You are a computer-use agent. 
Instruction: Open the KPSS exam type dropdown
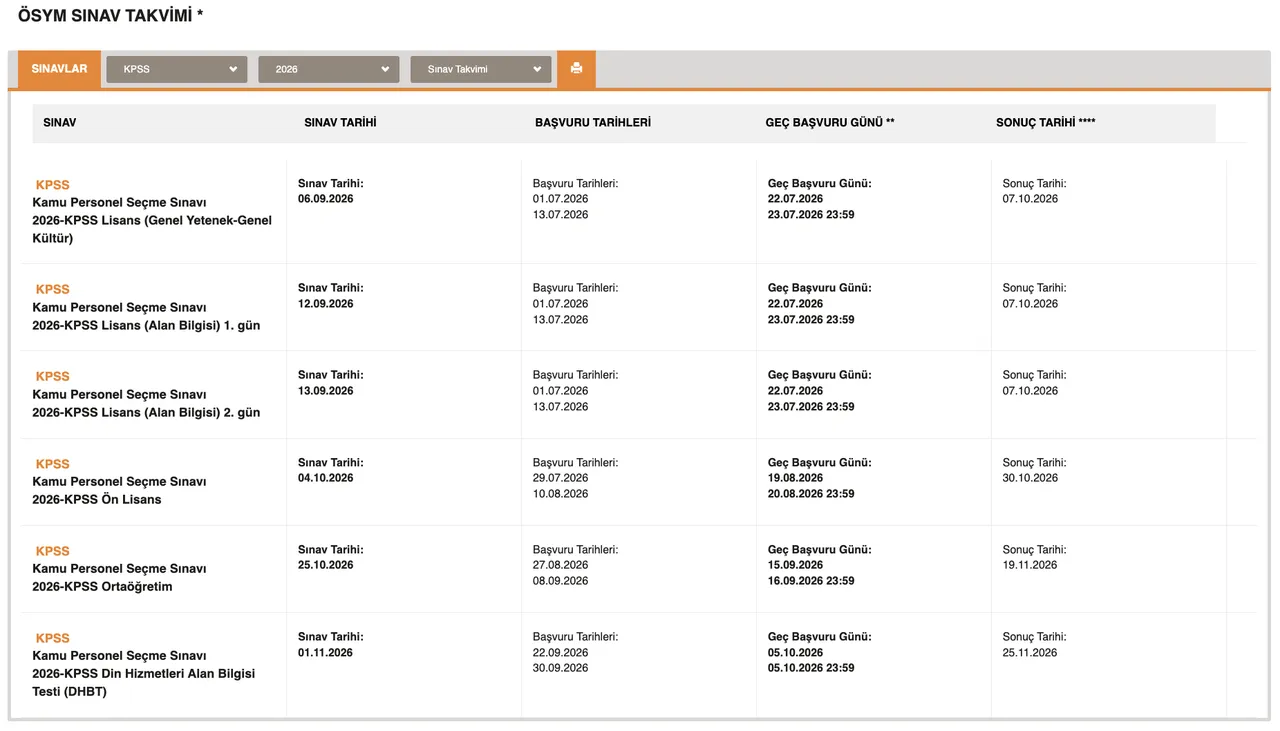click(177, 69)
